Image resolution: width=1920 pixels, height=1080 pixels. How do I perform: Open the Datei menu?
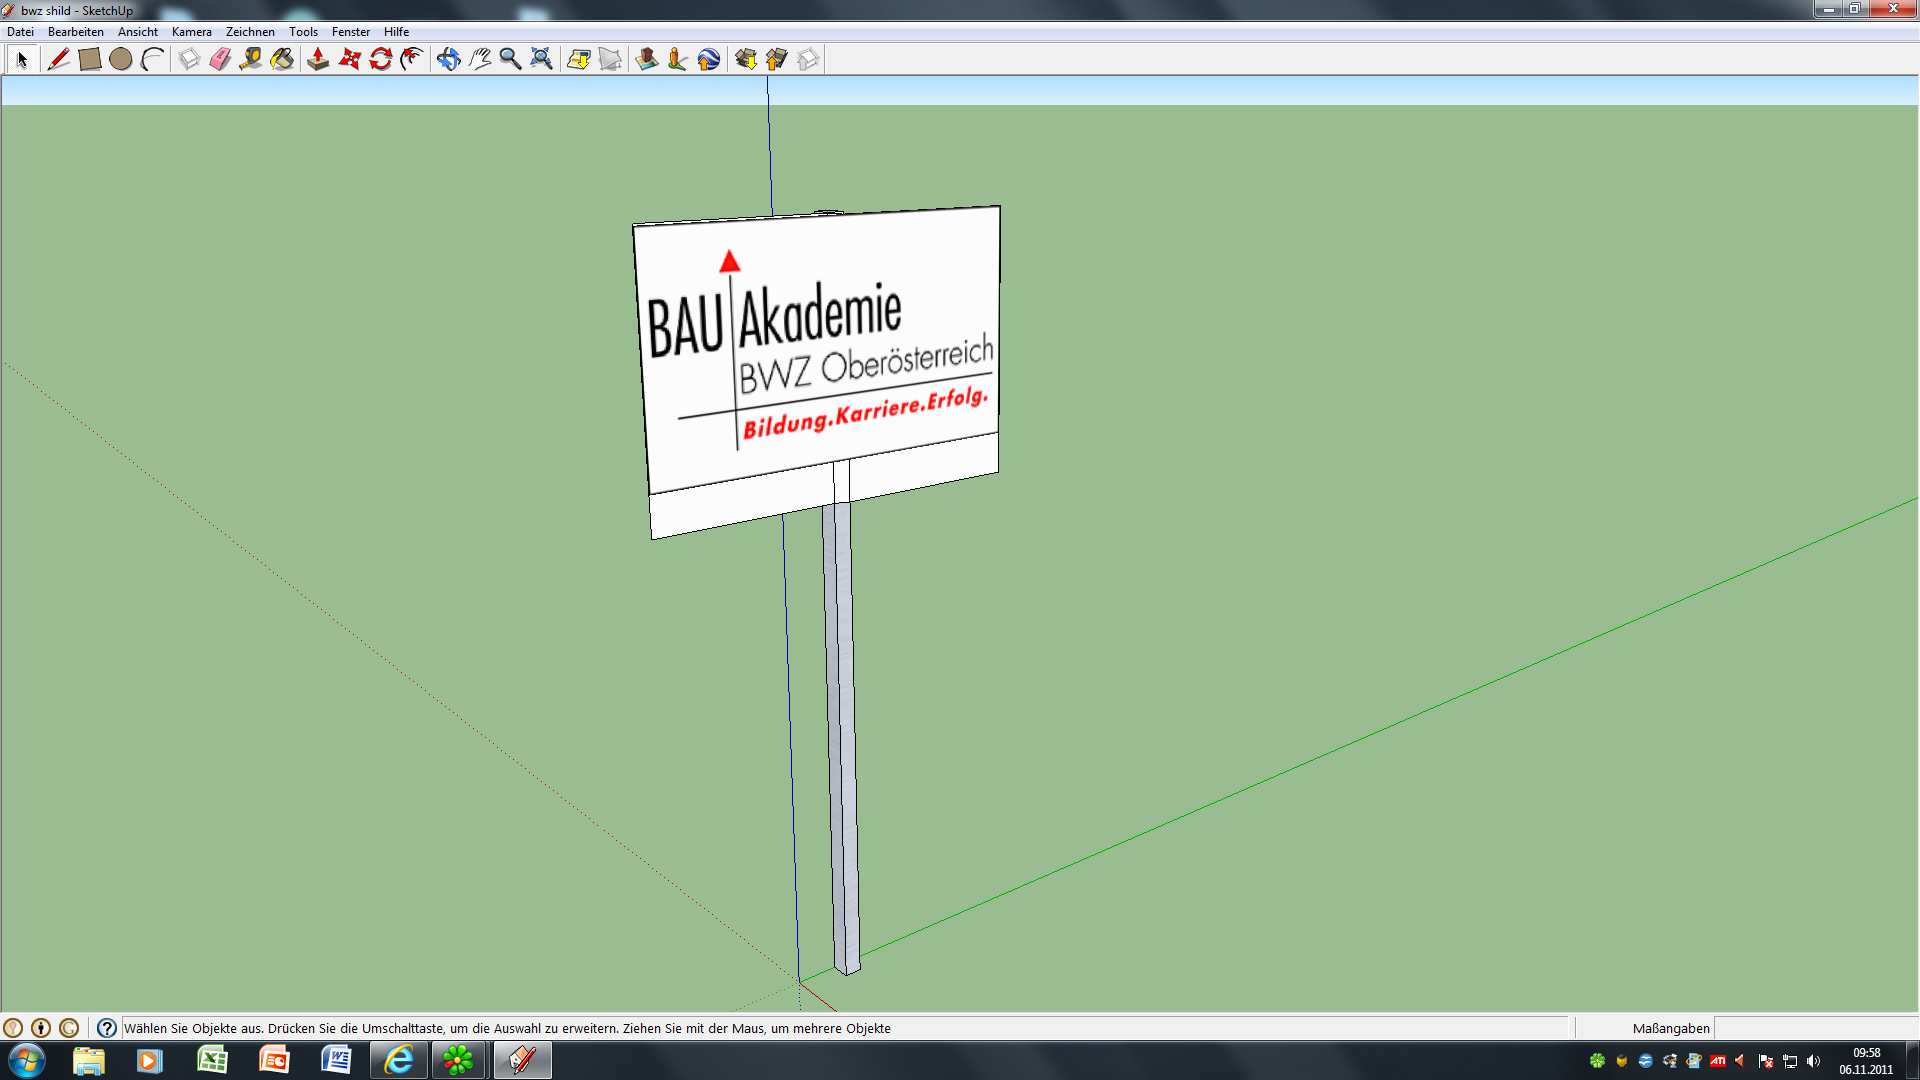20,32
